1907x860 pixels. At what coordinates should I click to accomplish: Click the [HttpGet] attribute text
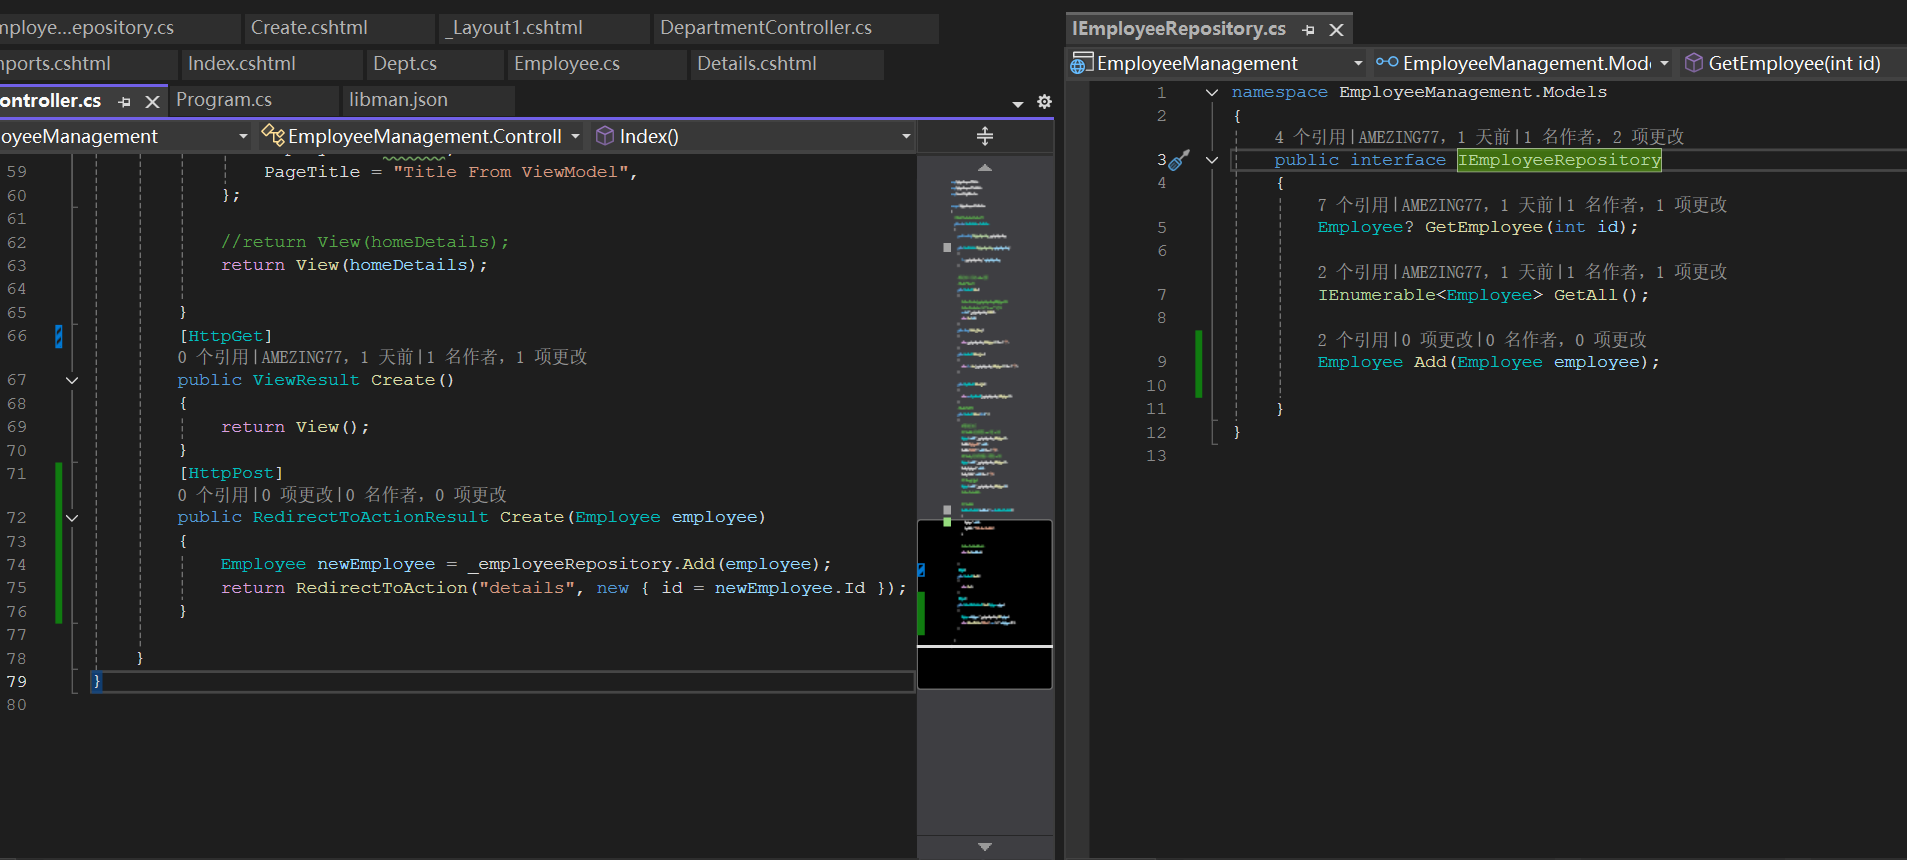pos(225,336)
